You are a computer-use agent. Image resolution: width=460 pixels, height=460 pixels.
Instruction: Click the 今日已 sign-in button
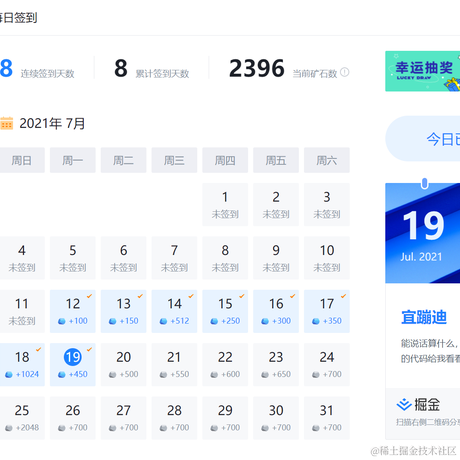pyautogui.click(x=423, y=139)
